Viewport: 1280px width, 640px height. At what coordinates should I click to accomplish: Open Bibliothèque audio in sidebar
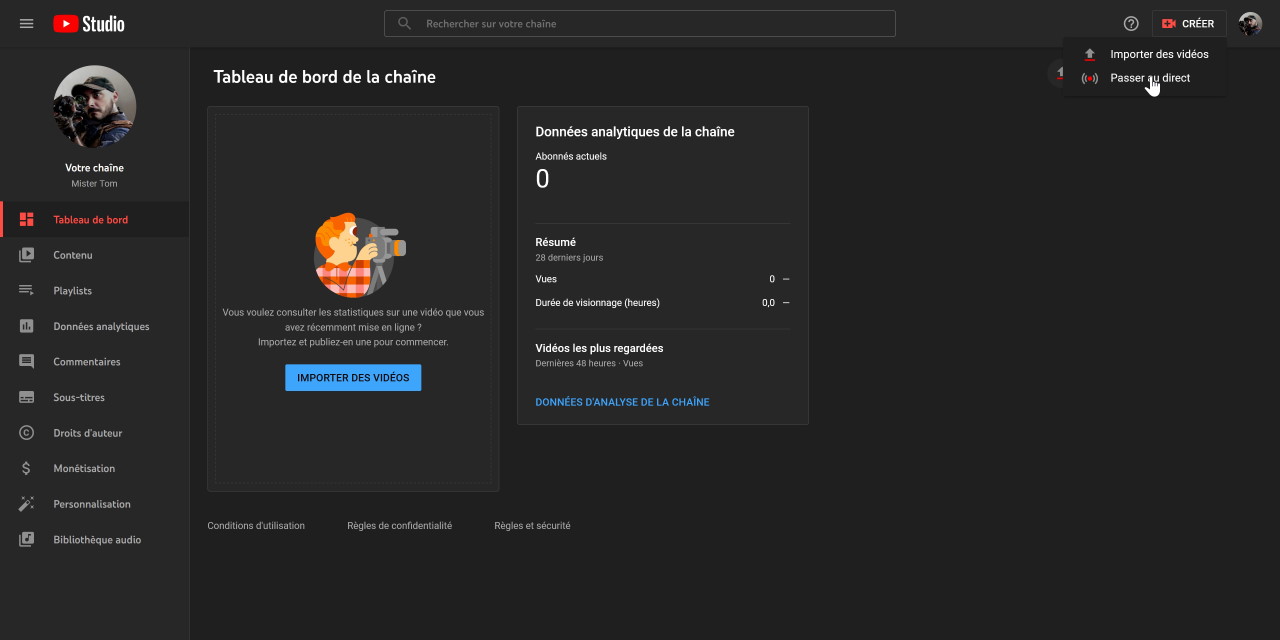[96, 540]
